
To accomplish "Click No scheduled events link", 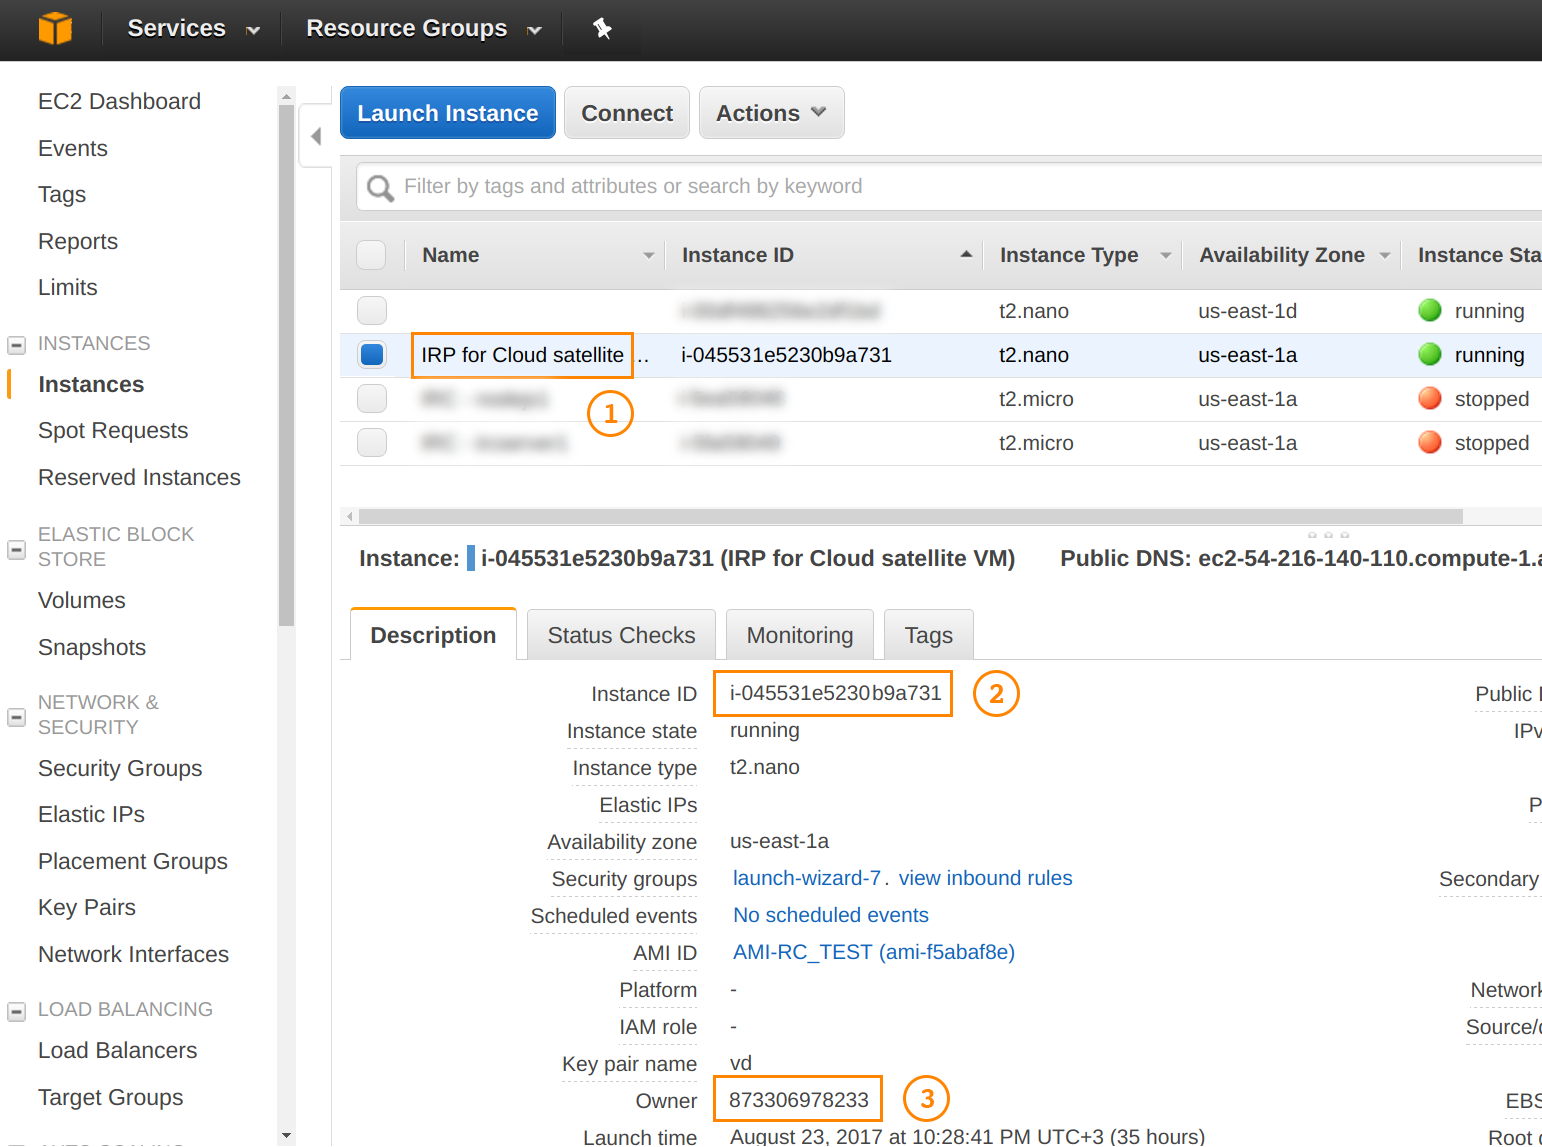I will coord(831,915).
